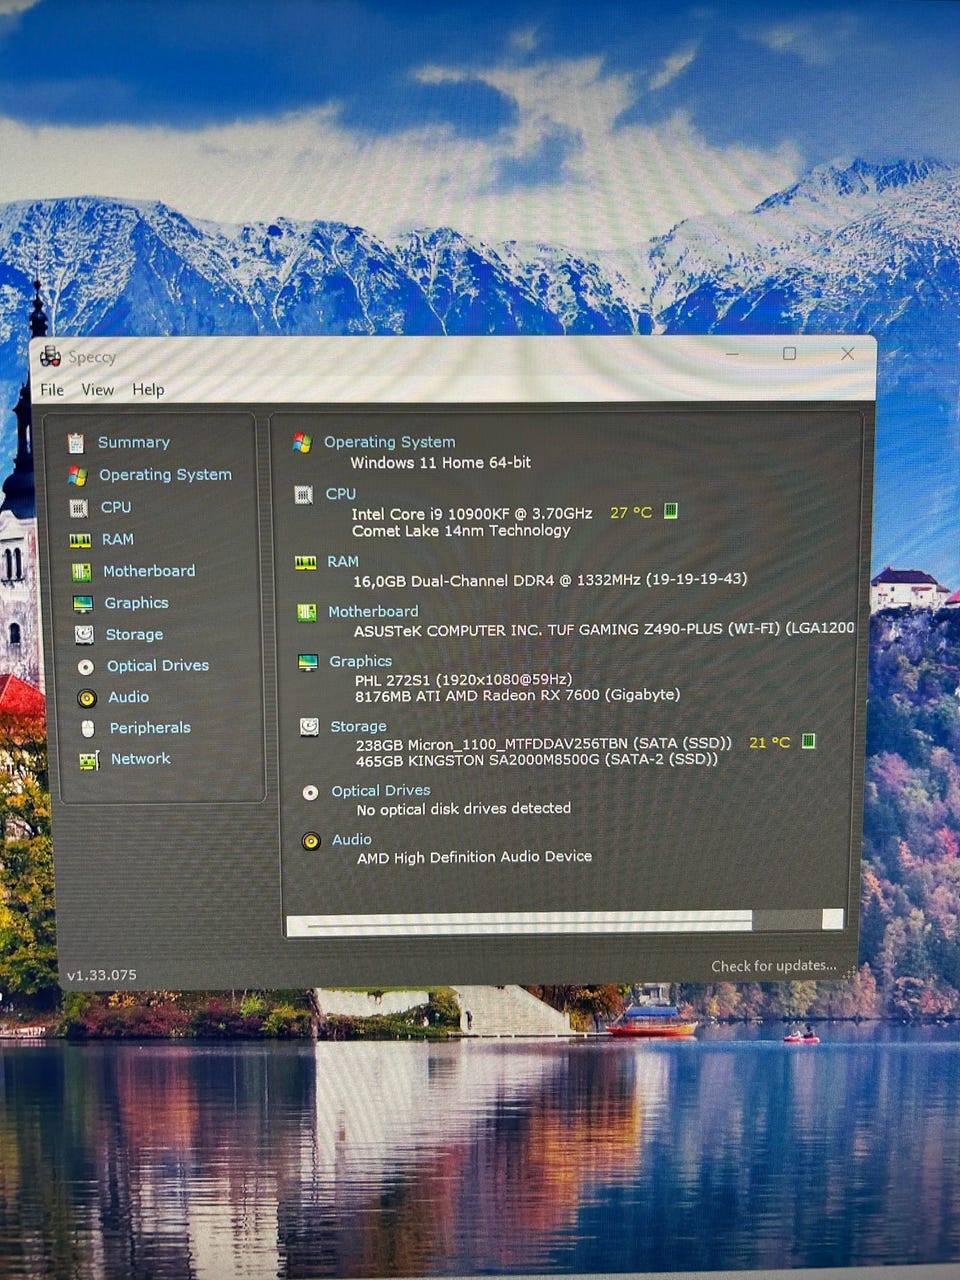Click the Optical Drives icon in summary panel
The image size is (960, 1280).
click(x=310, y=792)
